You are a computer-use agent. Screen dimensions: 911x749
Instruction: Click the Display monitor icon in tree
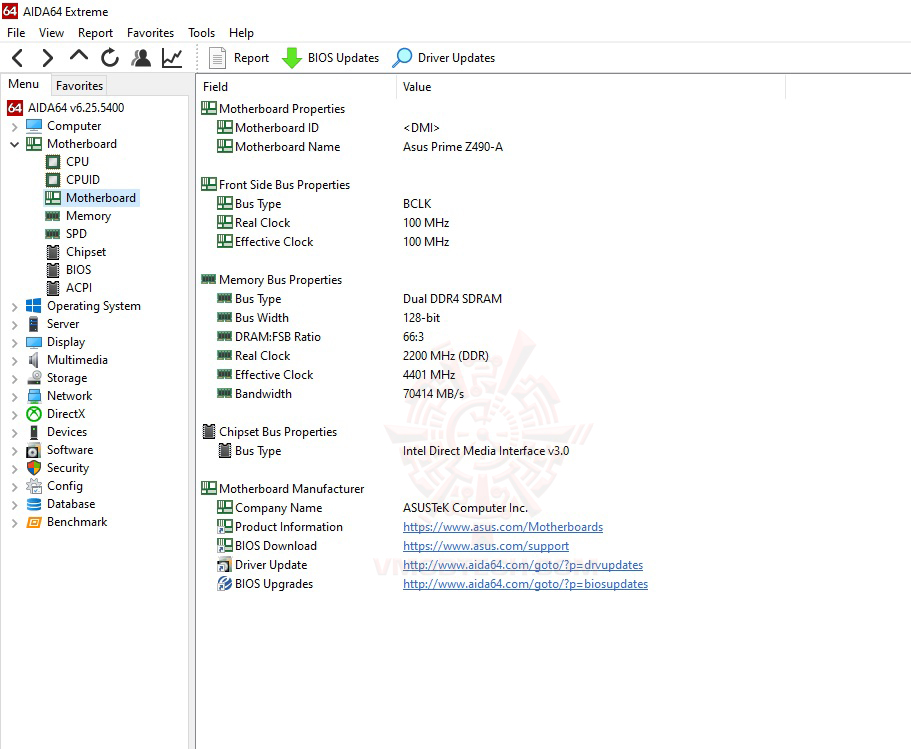(x=34, y=342)
